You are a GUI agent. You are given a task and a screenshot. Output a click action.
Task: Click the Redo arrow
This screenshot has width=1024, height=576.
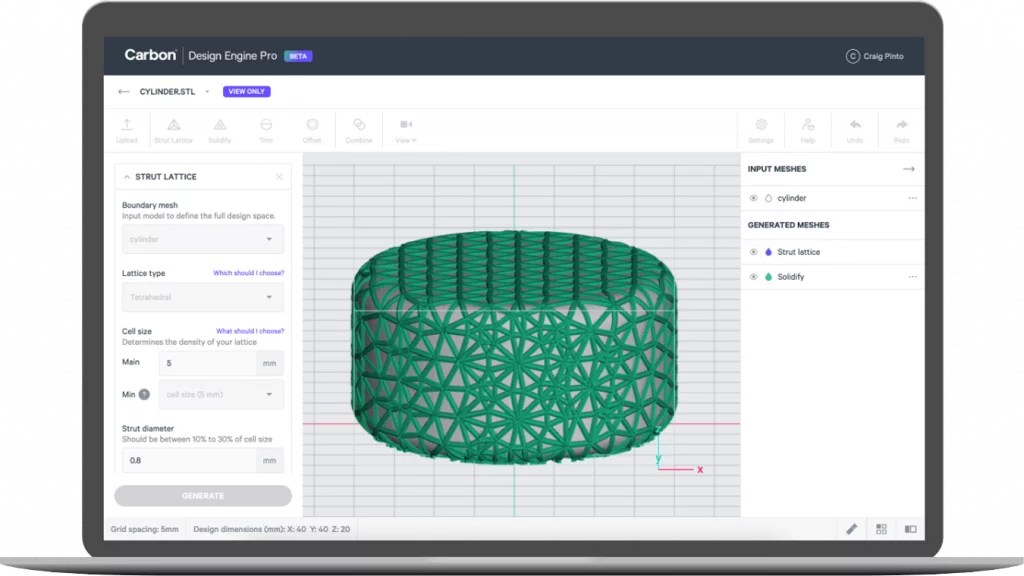click(x=901, y=130)
